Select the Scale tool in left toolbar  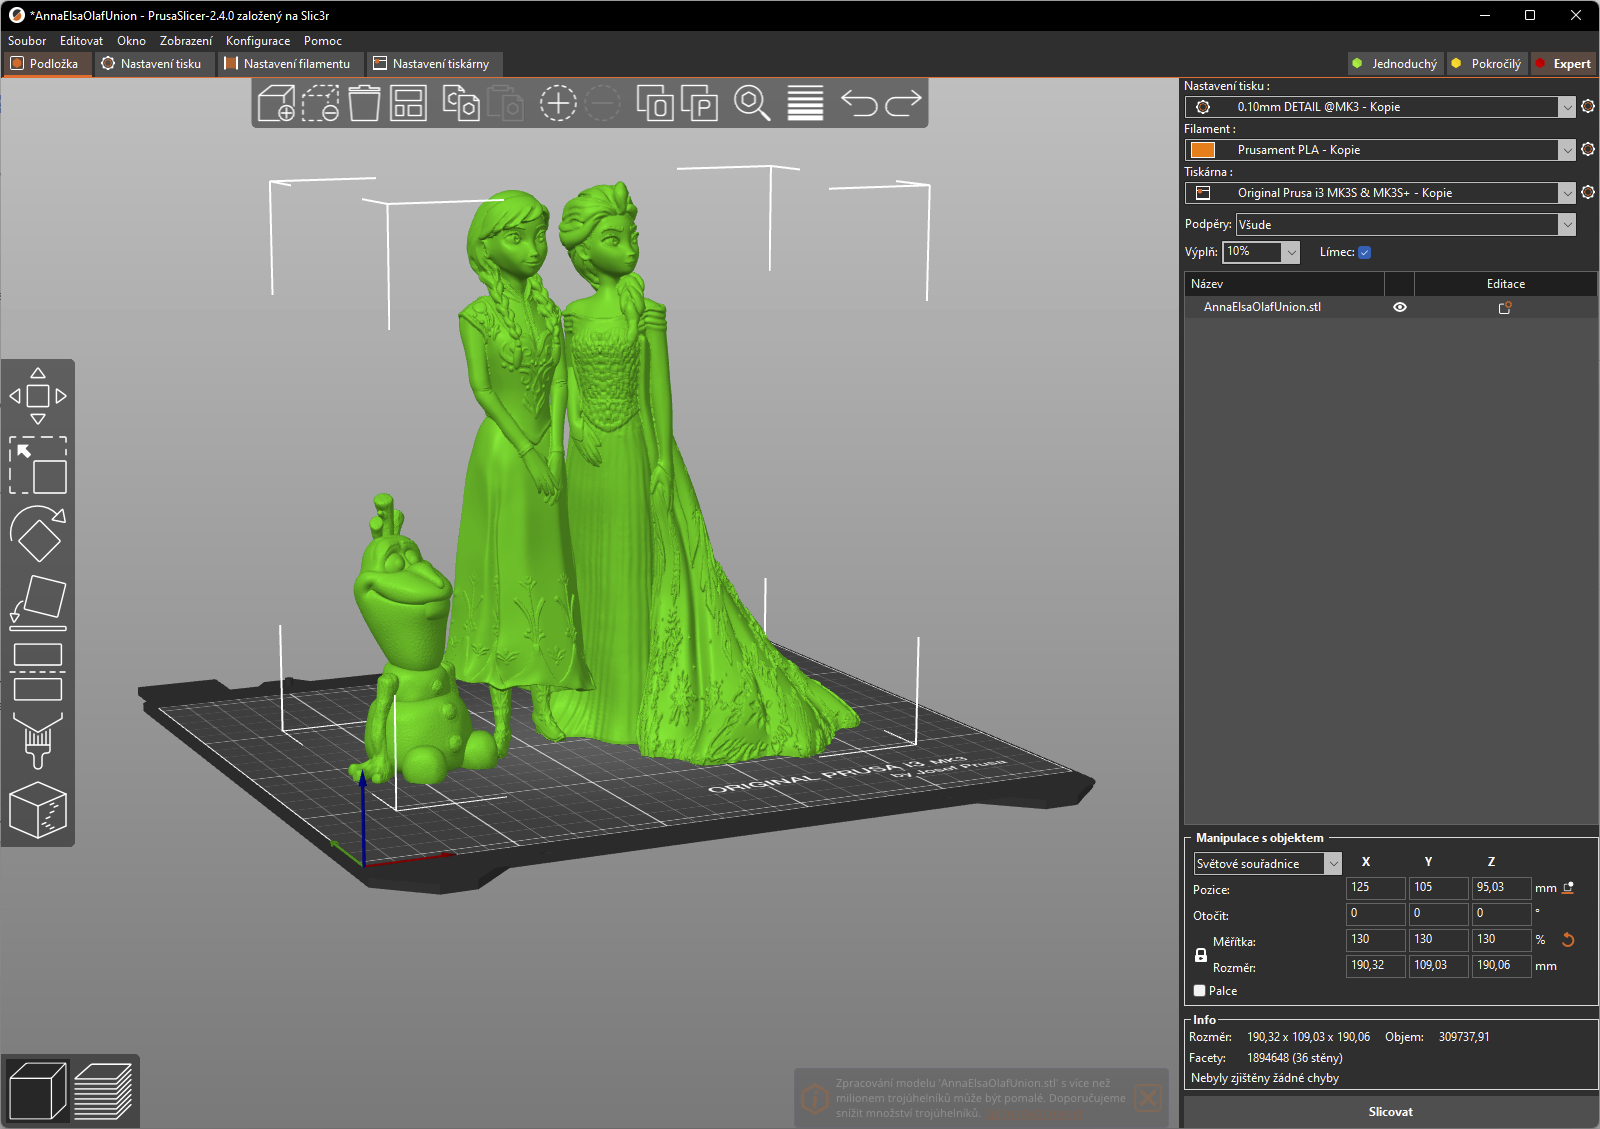click(x=38, y=465)
